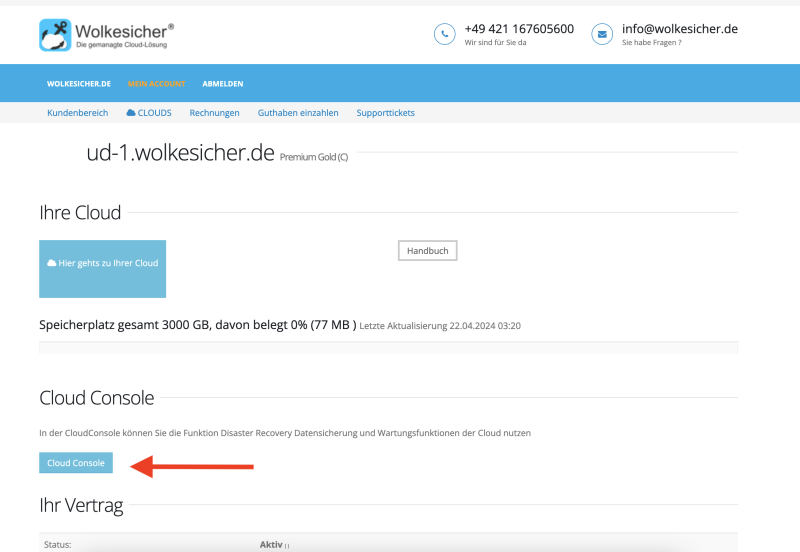Image resolution: width=800 pixels, height=552 pixels.
Task: Open the Handbuch button
Action: 428,250
